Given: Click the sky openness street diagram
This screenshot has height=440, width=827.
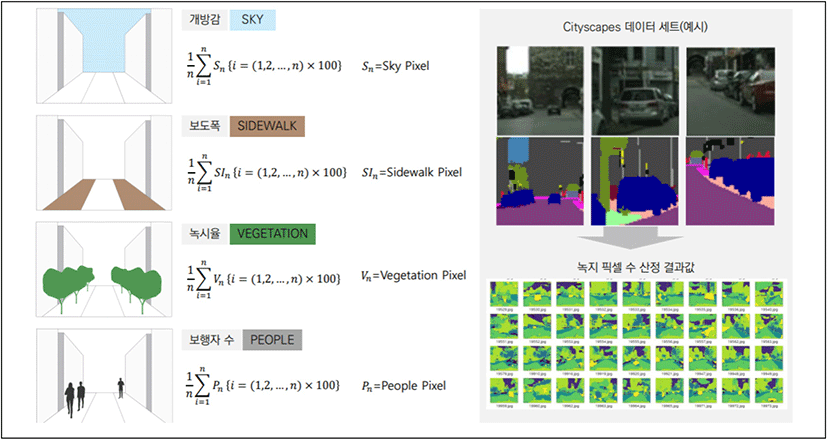Looking at the screenshot, I should pyautogui.click(x=104, y=56).
